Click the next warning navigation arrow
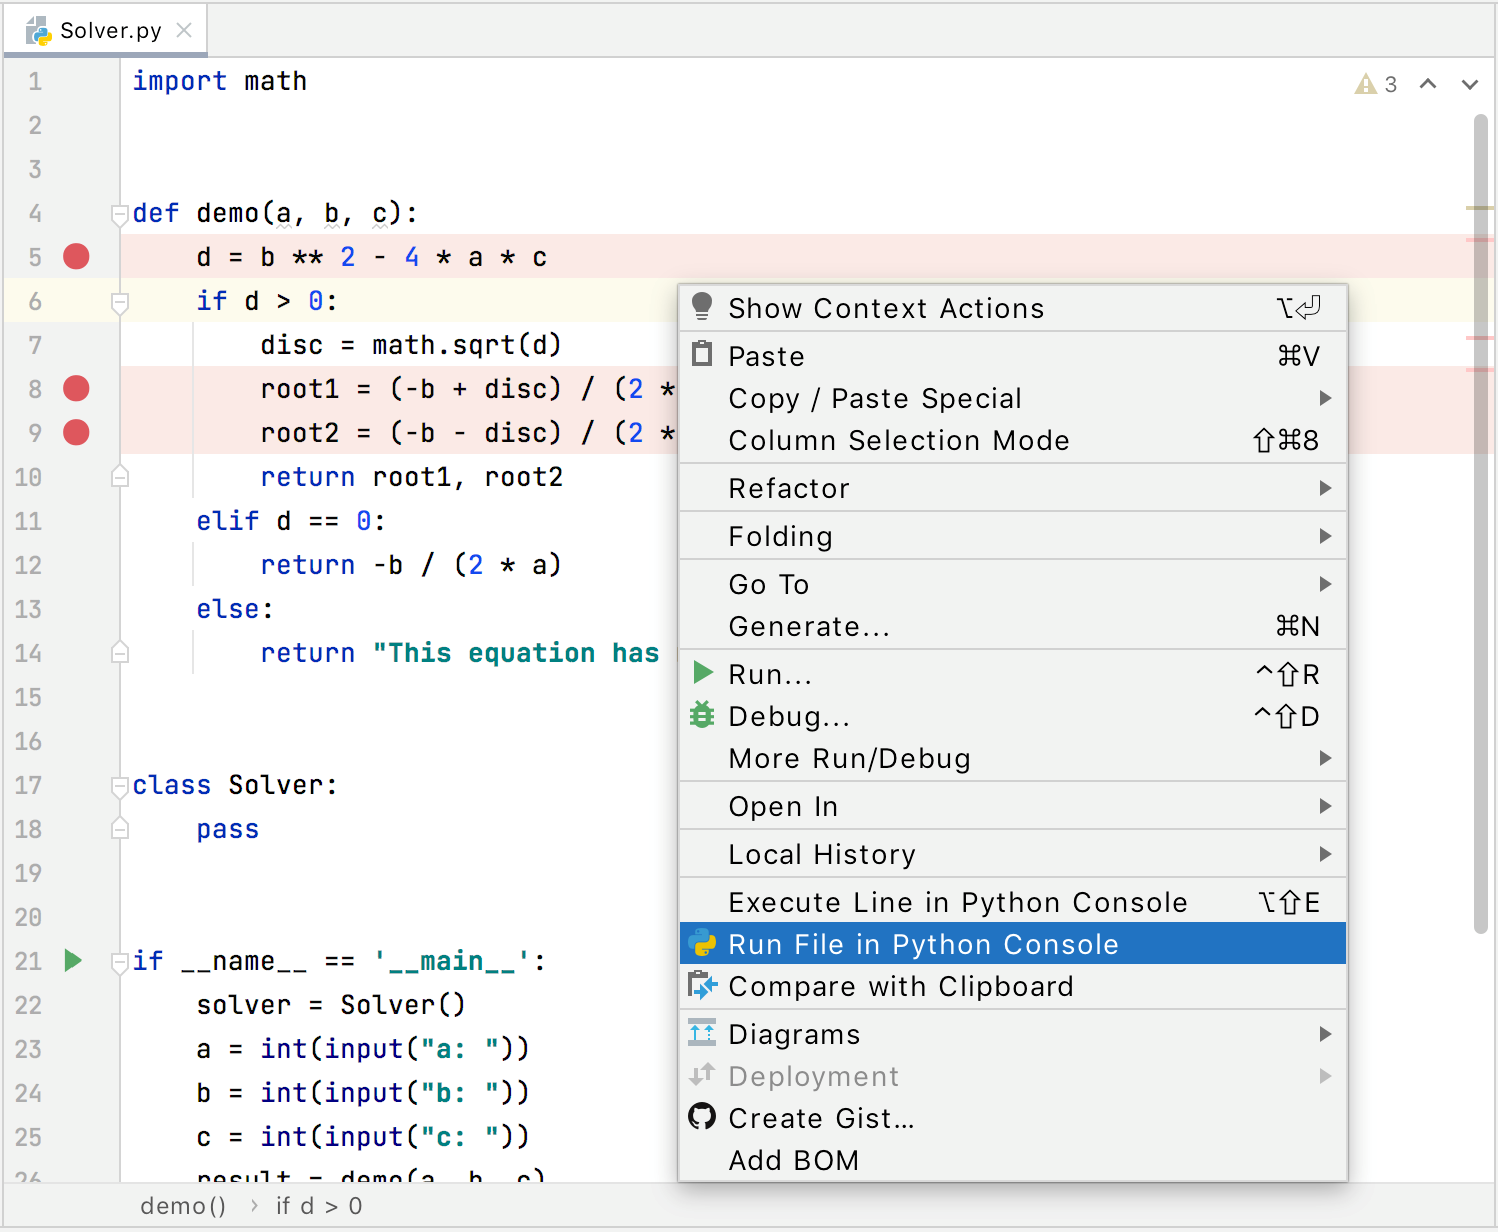Image resolution: width=1498 pixels, height=1232 pixels. click(1470, 84)
